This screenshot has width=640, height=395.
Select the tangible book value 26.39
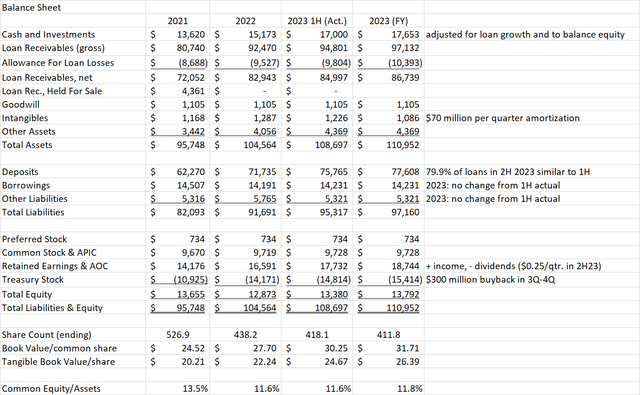pyautogui.click(x=408, y=362)
